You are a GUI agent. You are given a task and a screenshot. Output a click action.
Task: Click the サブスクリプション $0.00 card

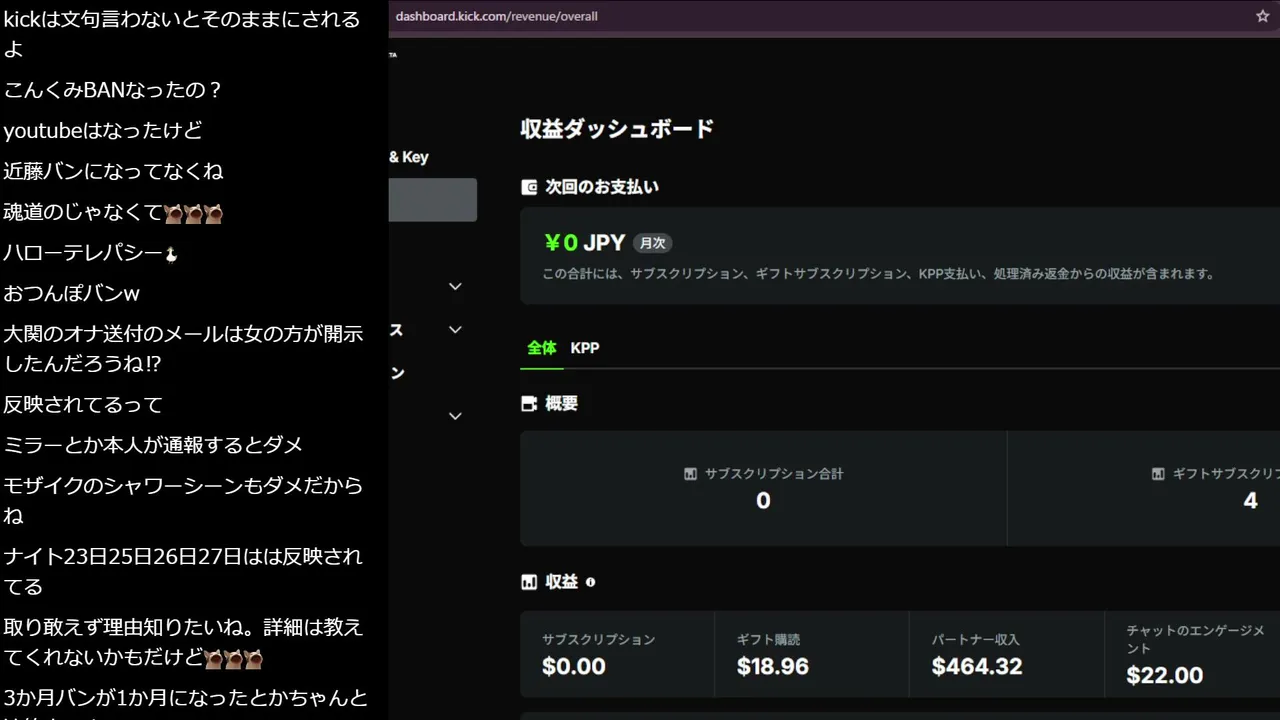[618, 655]
